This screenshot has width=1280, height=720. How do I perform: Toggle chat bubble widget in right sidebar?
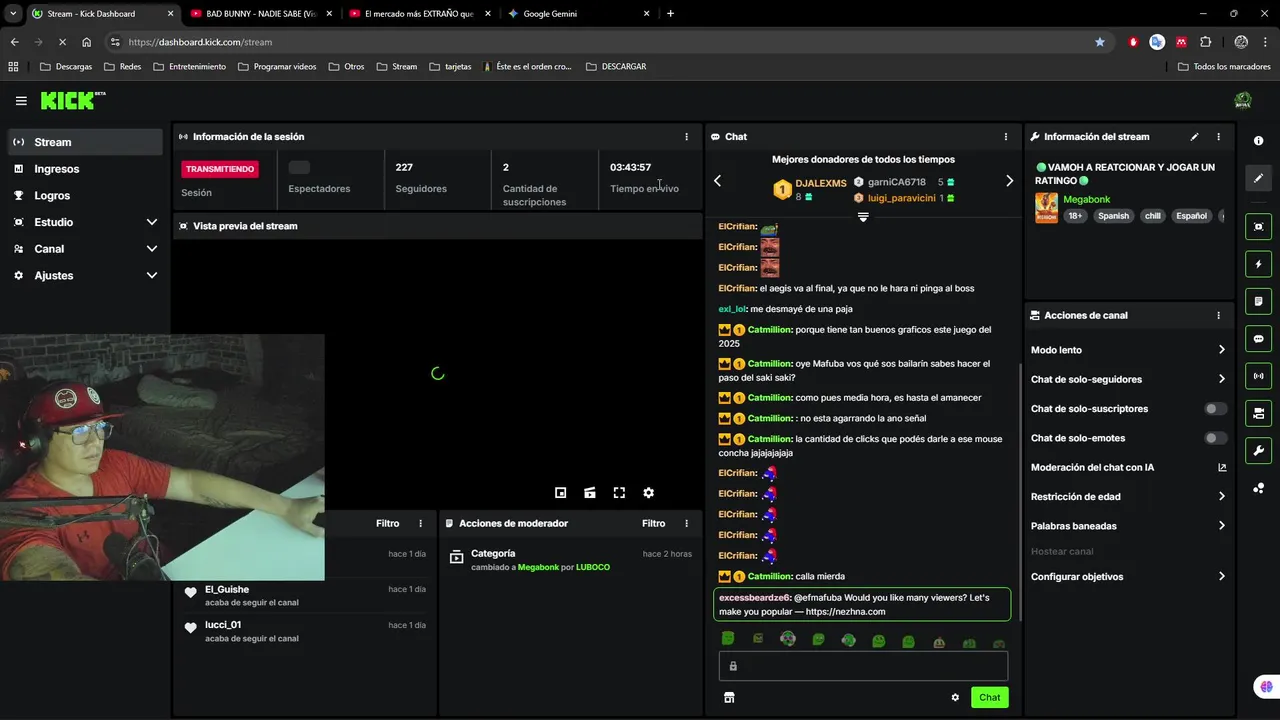click(x=1258, y=339)
